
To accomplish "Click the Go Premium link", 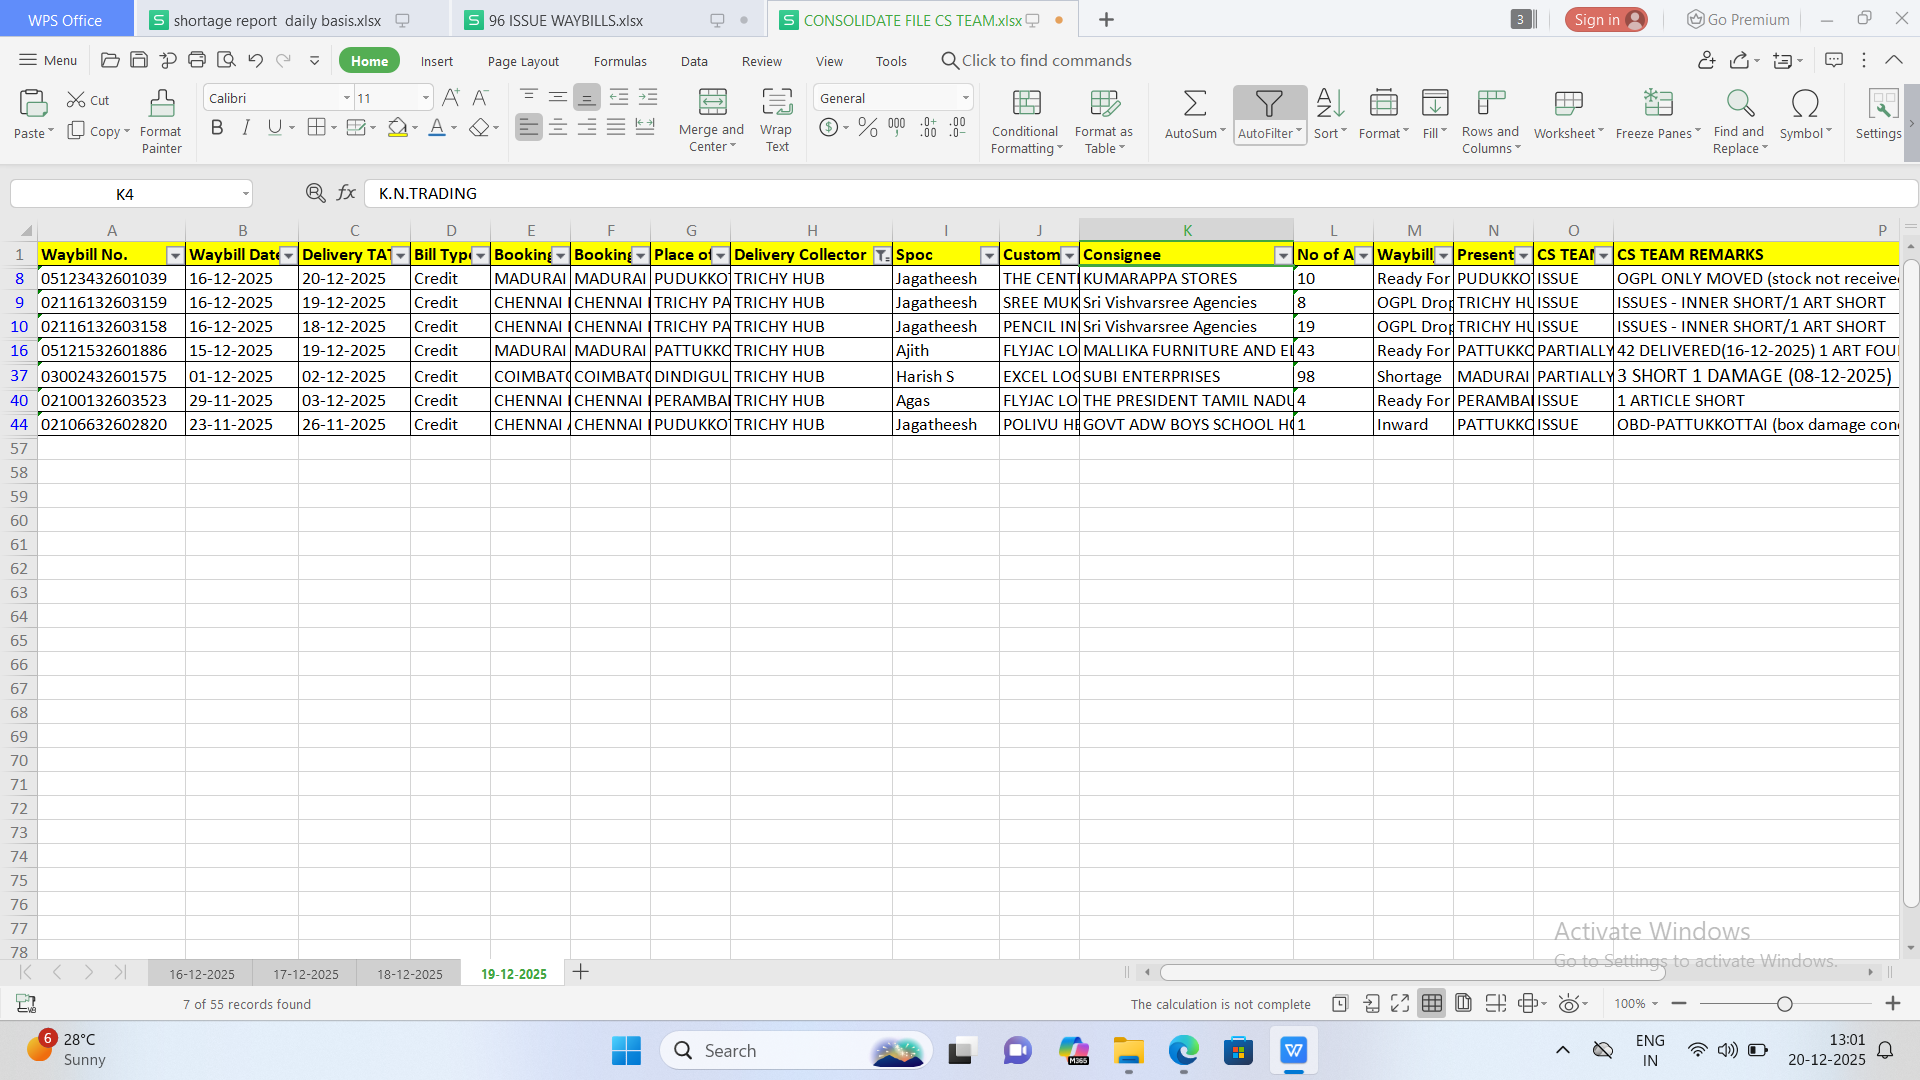I will (1738, 20).
